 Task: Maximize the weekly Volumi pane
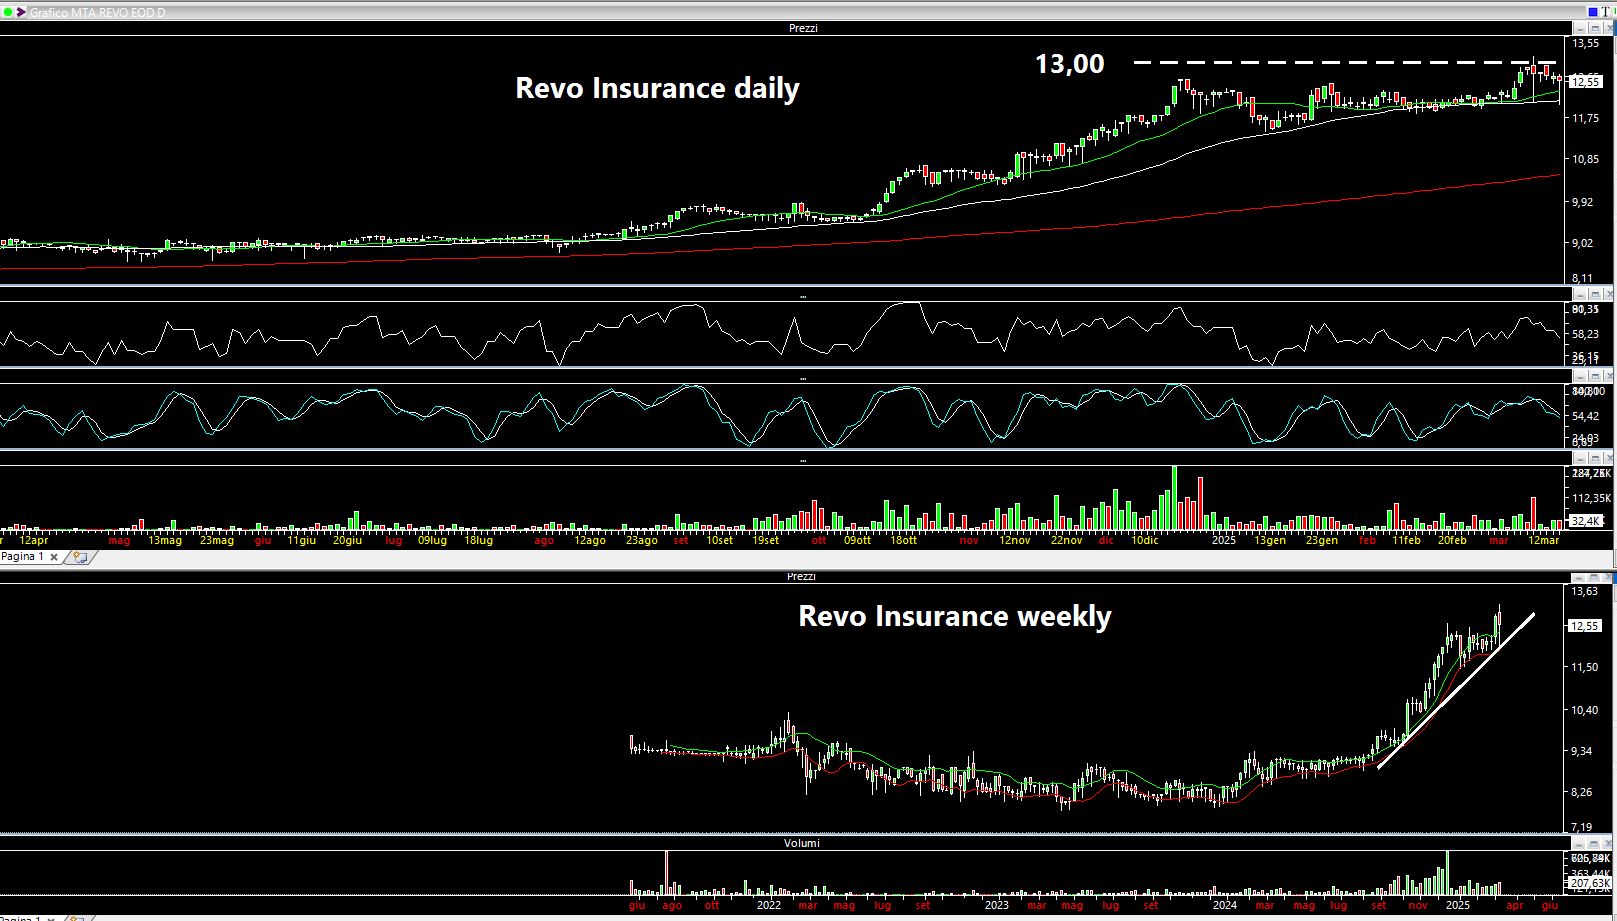coord(1594,844)
